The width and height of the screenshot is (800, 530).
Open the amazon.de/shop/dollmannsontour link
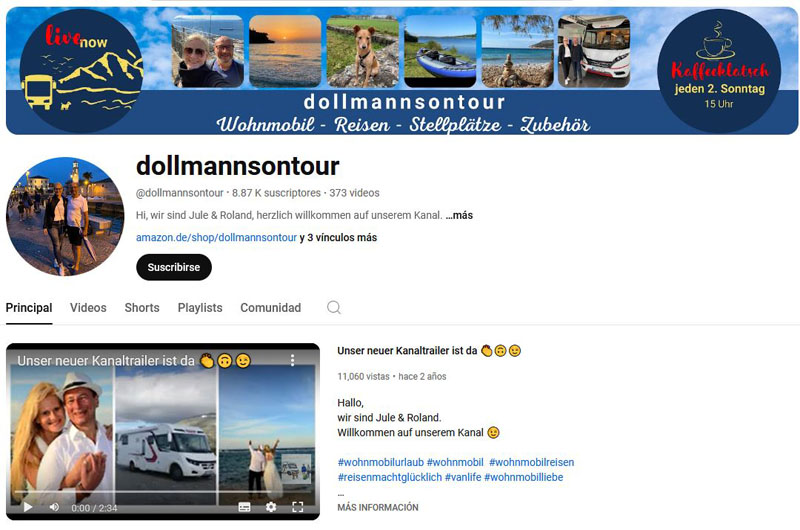coord(216,238)
